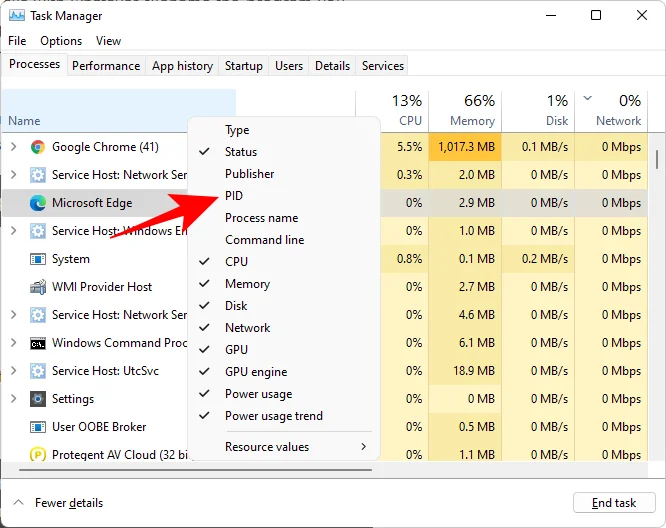Screen dimensions: 666x528
Task: Switch to the Performance tab
Action: coord(106,66)
